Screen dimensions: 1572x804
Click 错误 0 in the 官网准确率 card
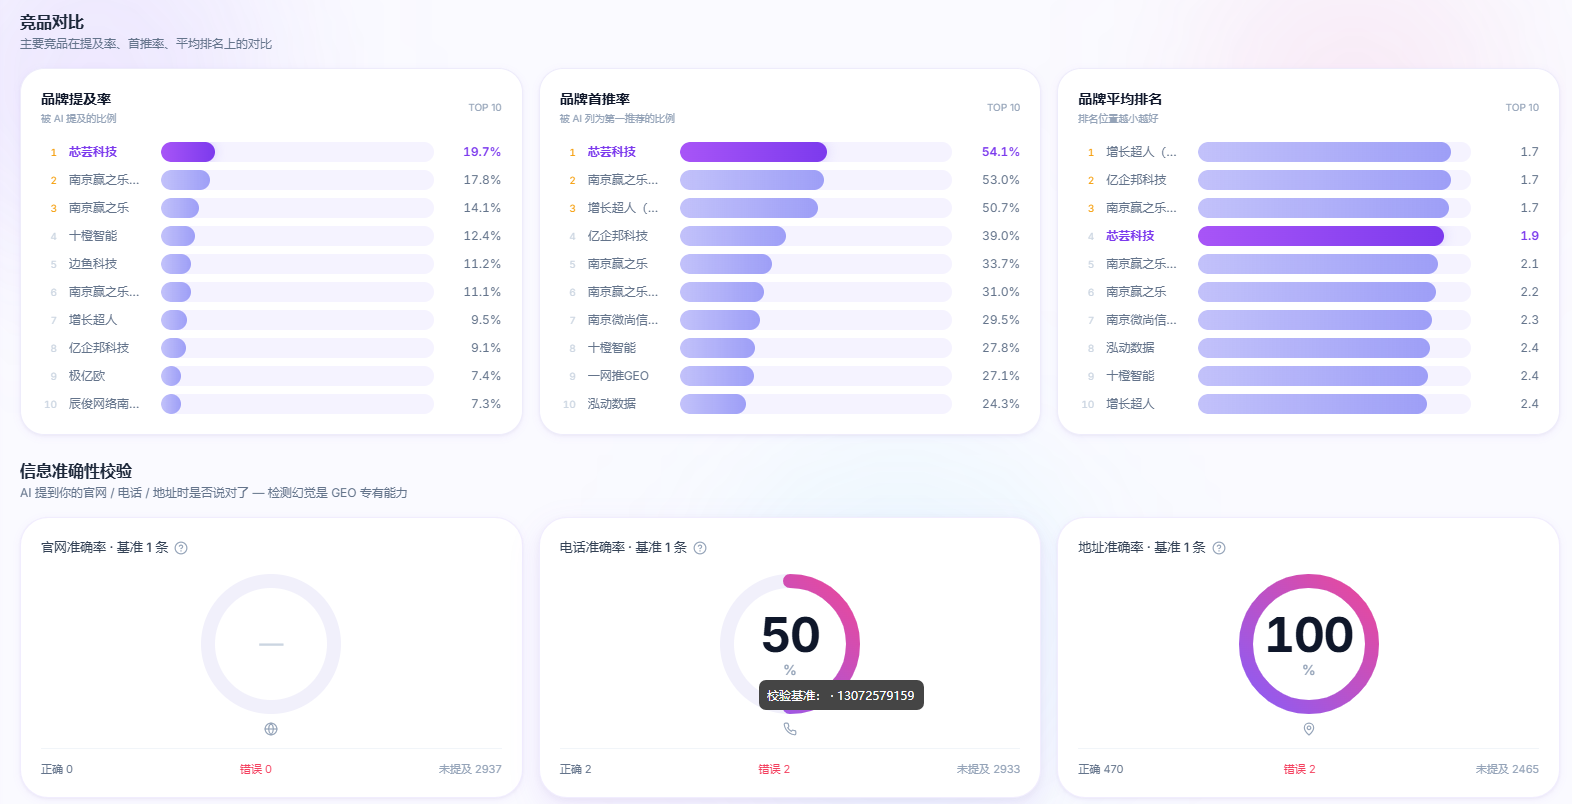pos(256,769)
